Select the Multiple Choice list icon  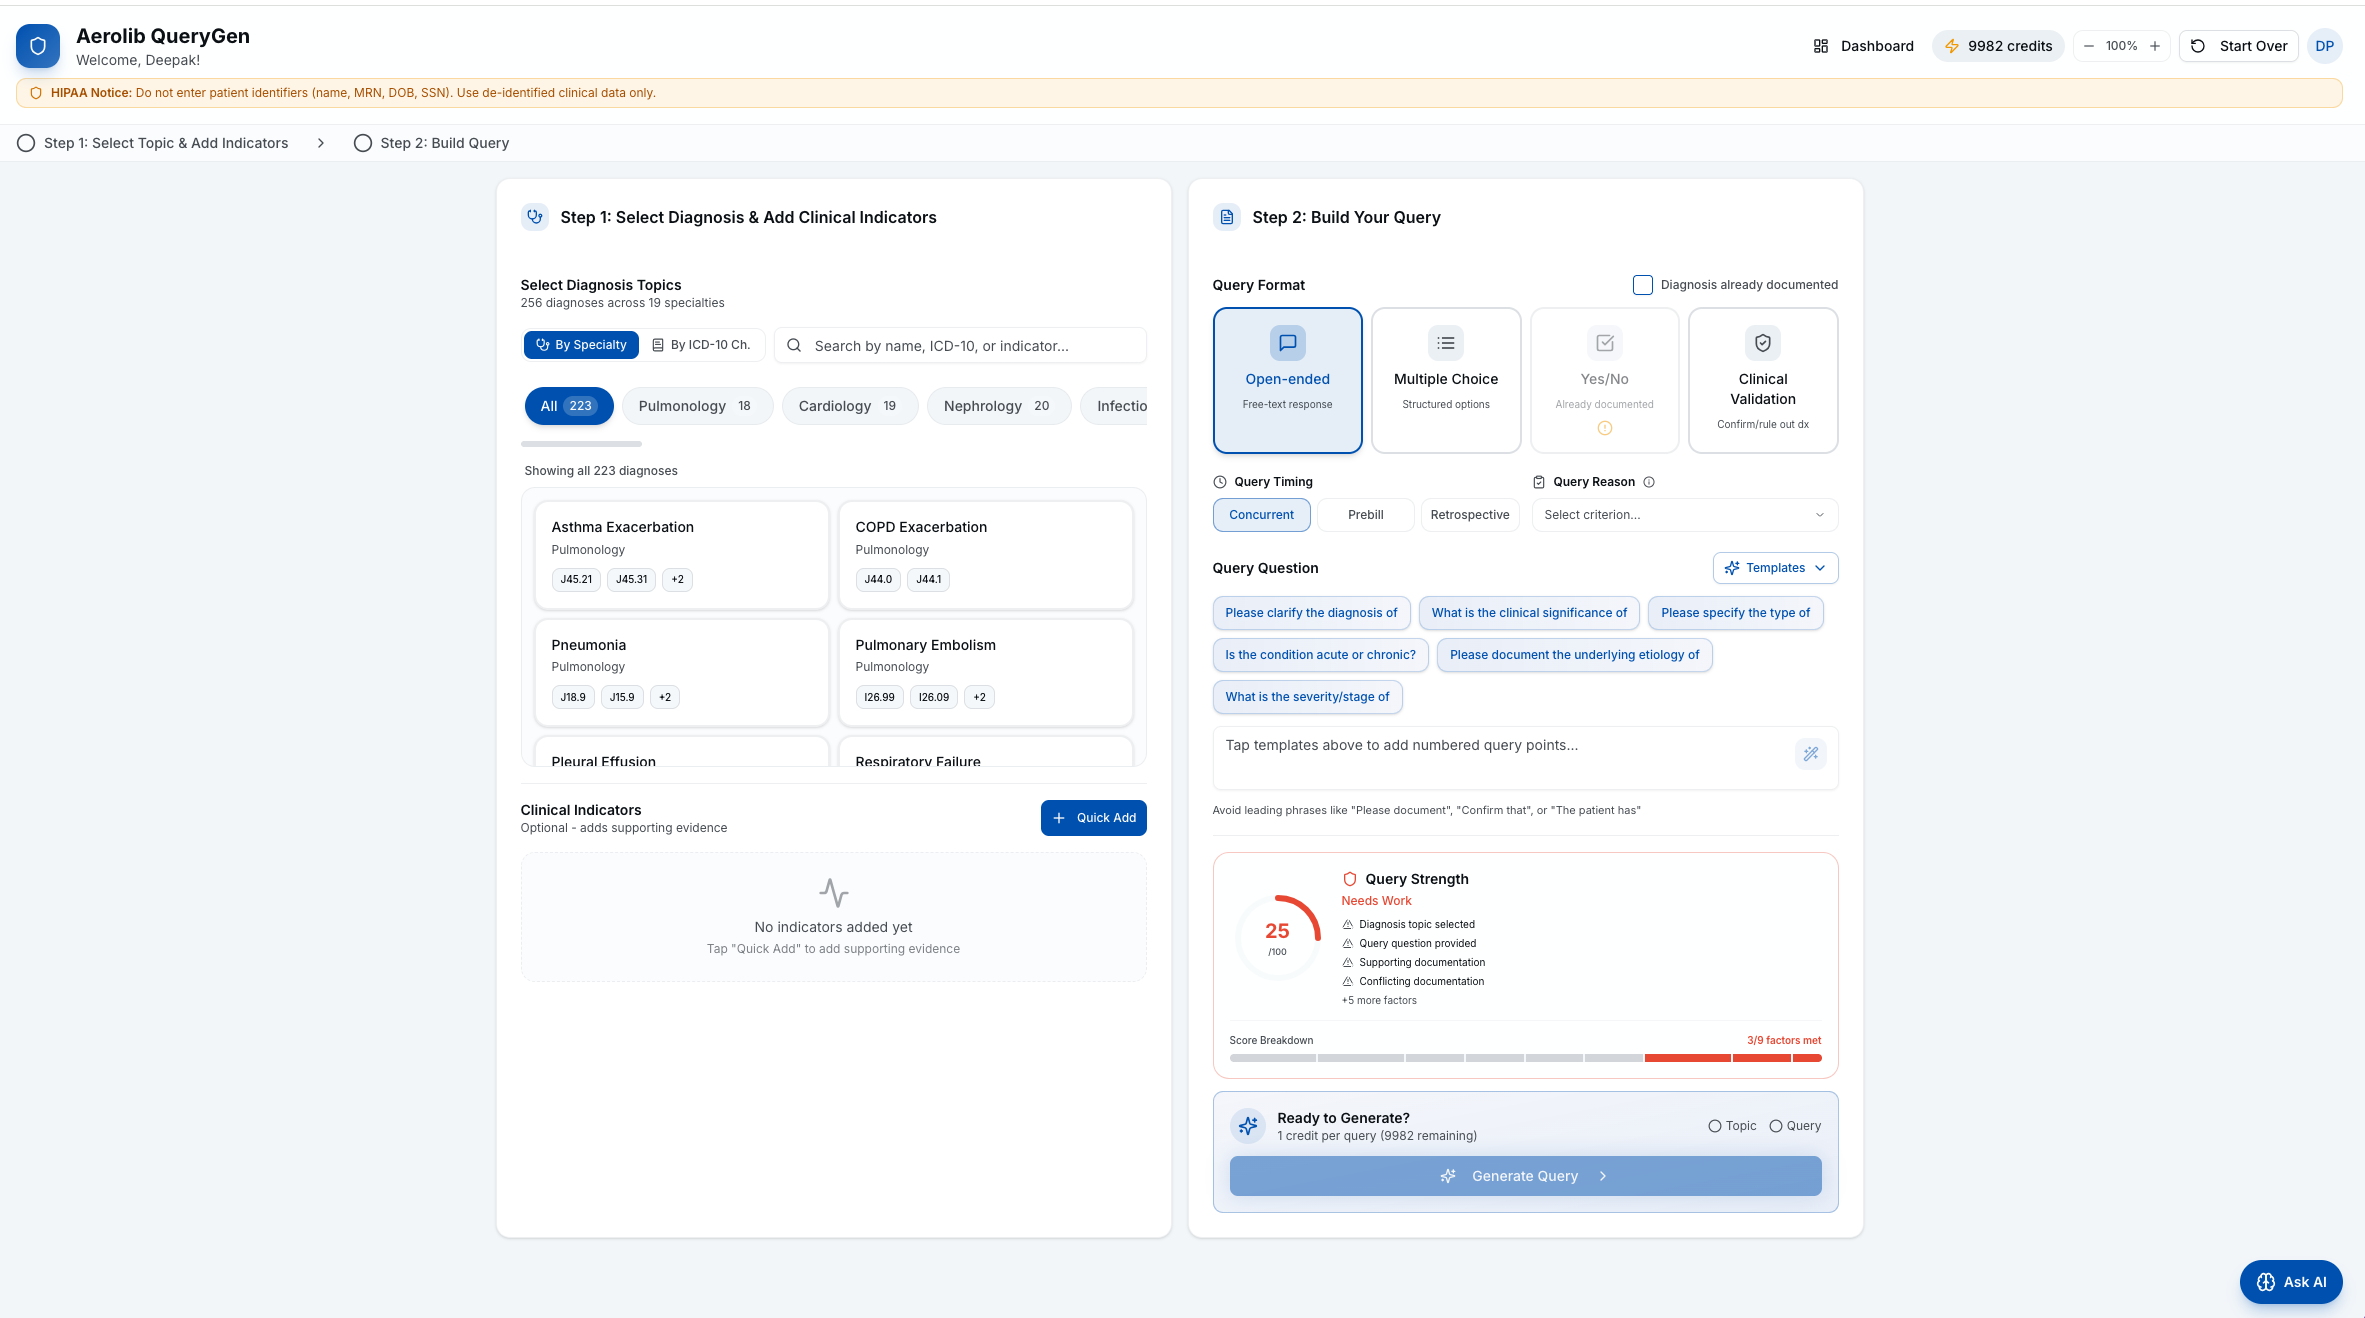click(1445, 343)
